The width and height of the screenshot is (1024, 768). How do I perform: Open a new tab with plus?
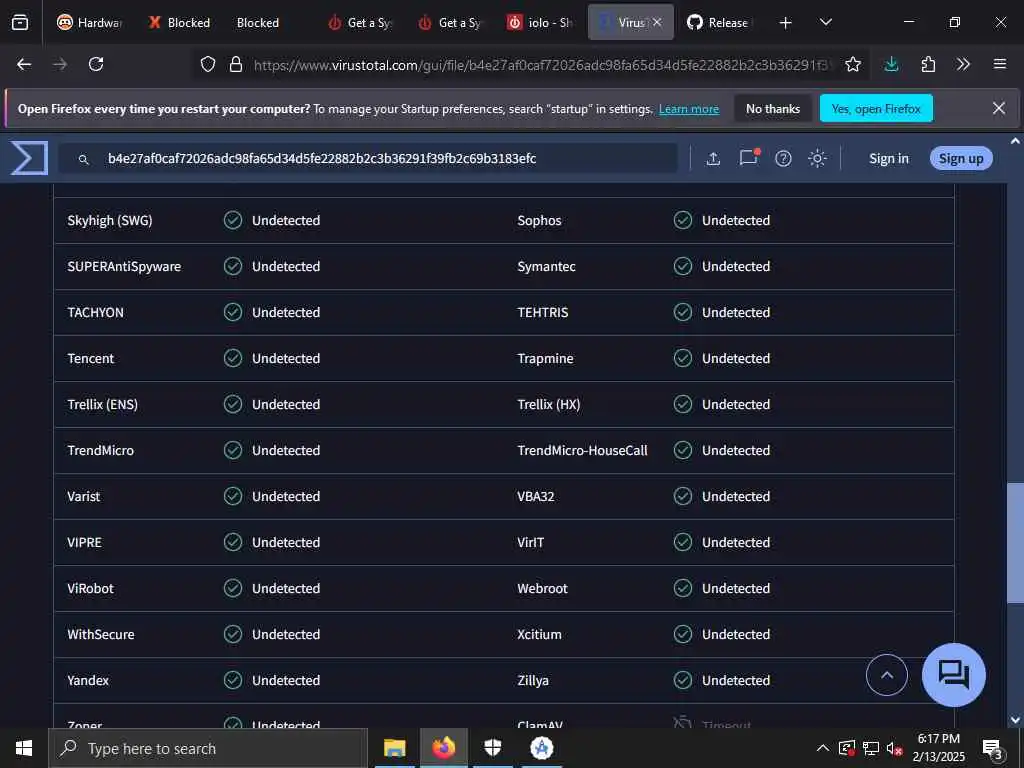786,23
